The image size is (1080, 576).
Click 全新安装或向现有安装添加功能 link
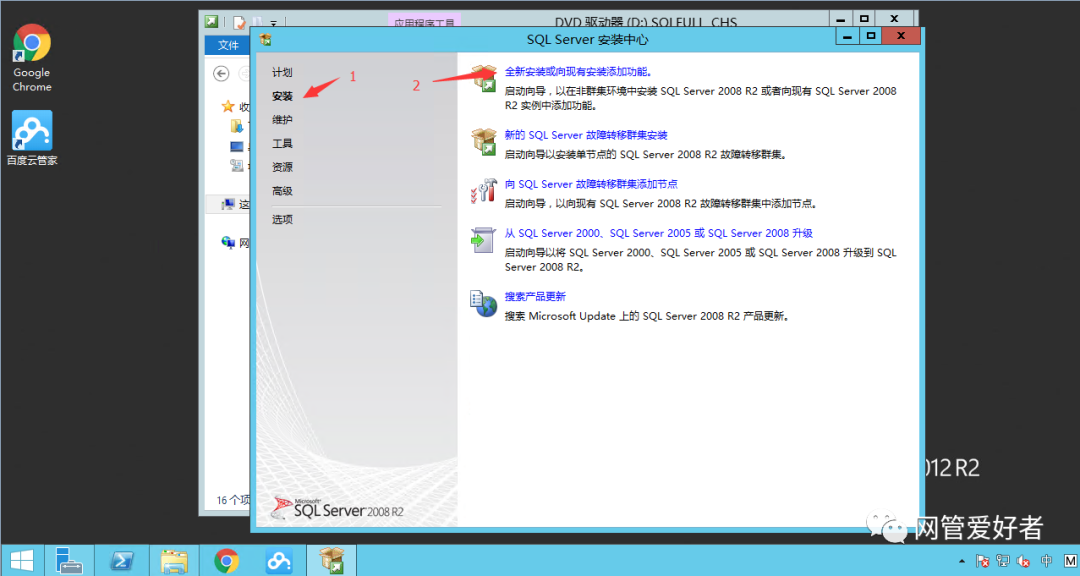(578, 71)
